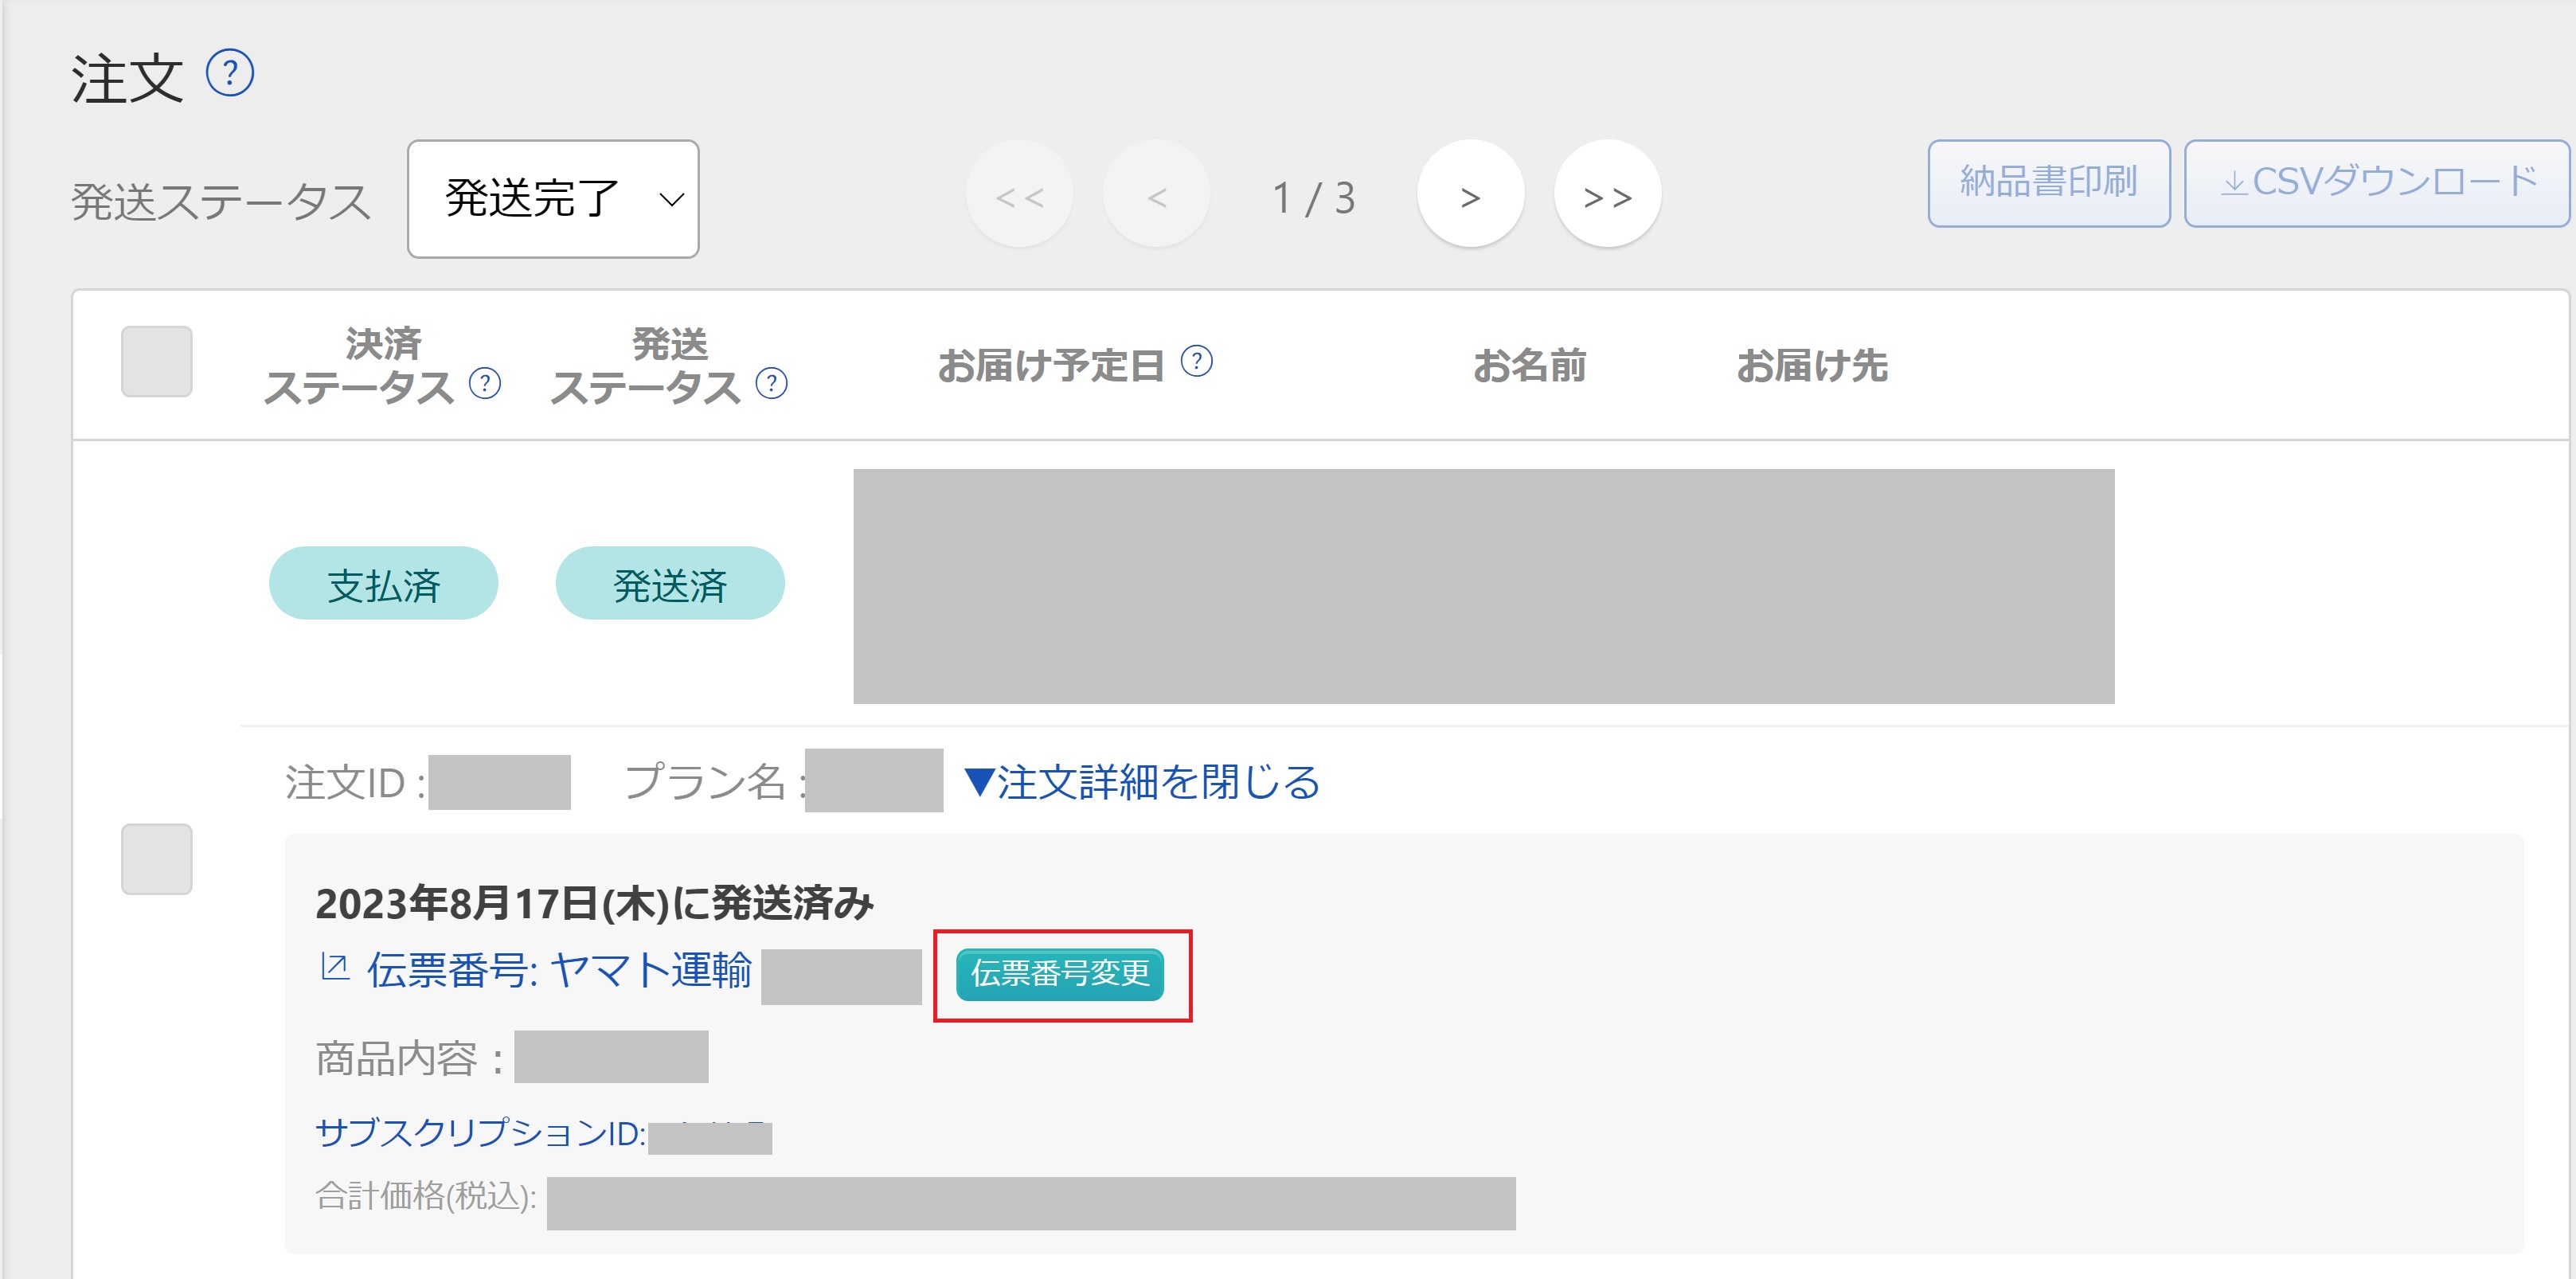This screenshot has width=2576, height=1279.
Task: Go to next page with > button
Action: click(1470, 194)
